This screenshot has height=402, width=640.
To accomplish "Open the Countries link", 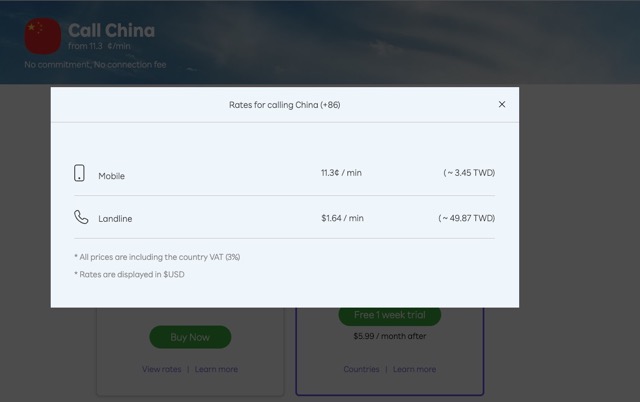I will click(x=361, y=369).
